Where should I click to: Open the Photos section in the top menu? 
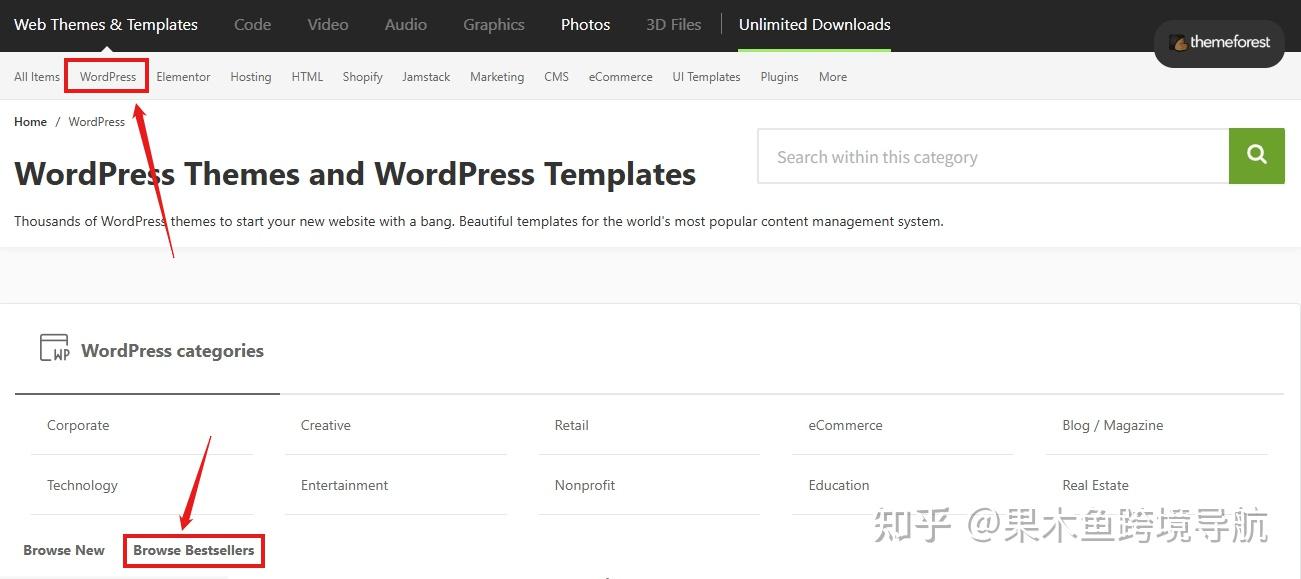(585, 24)
